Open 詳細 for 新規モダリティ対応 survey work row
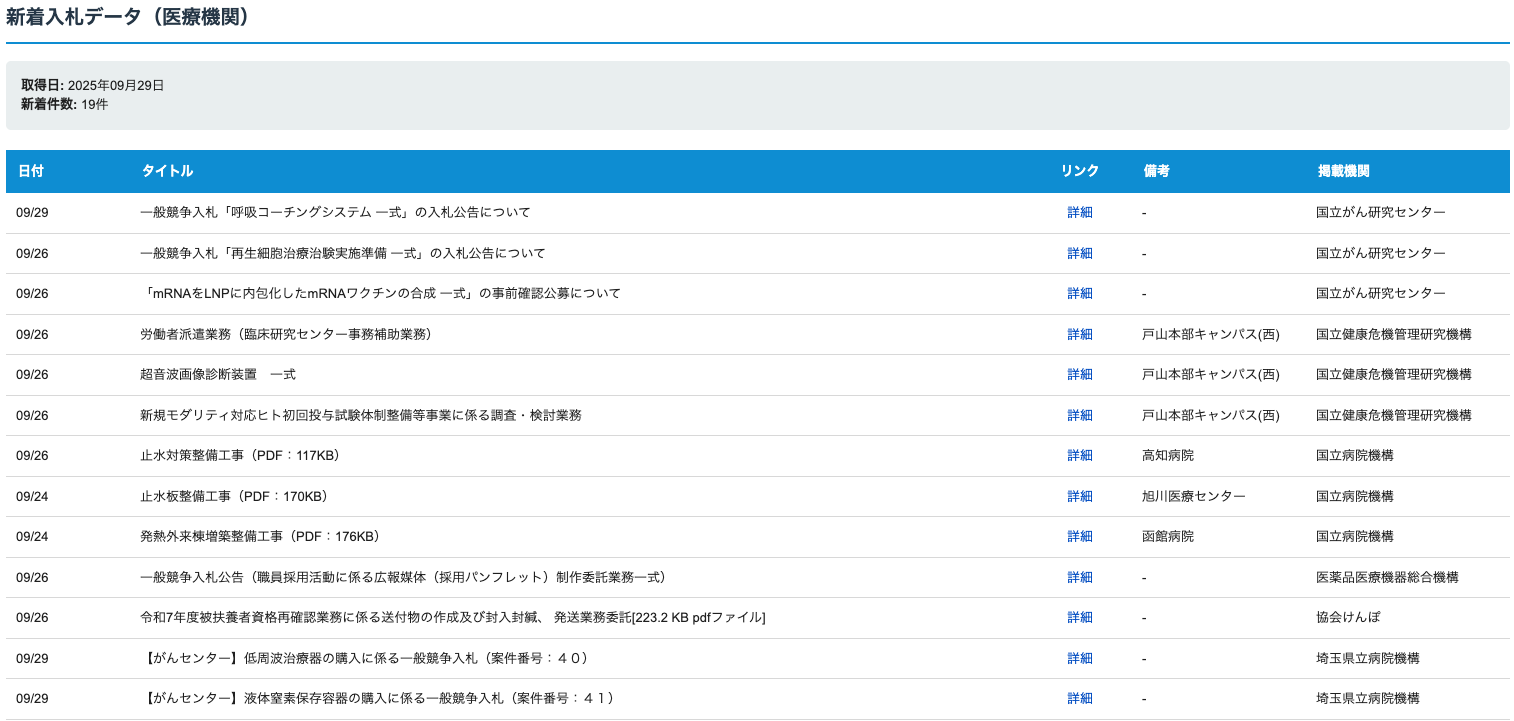This screenshot has width=1514, height=721. pos(1080,415)
